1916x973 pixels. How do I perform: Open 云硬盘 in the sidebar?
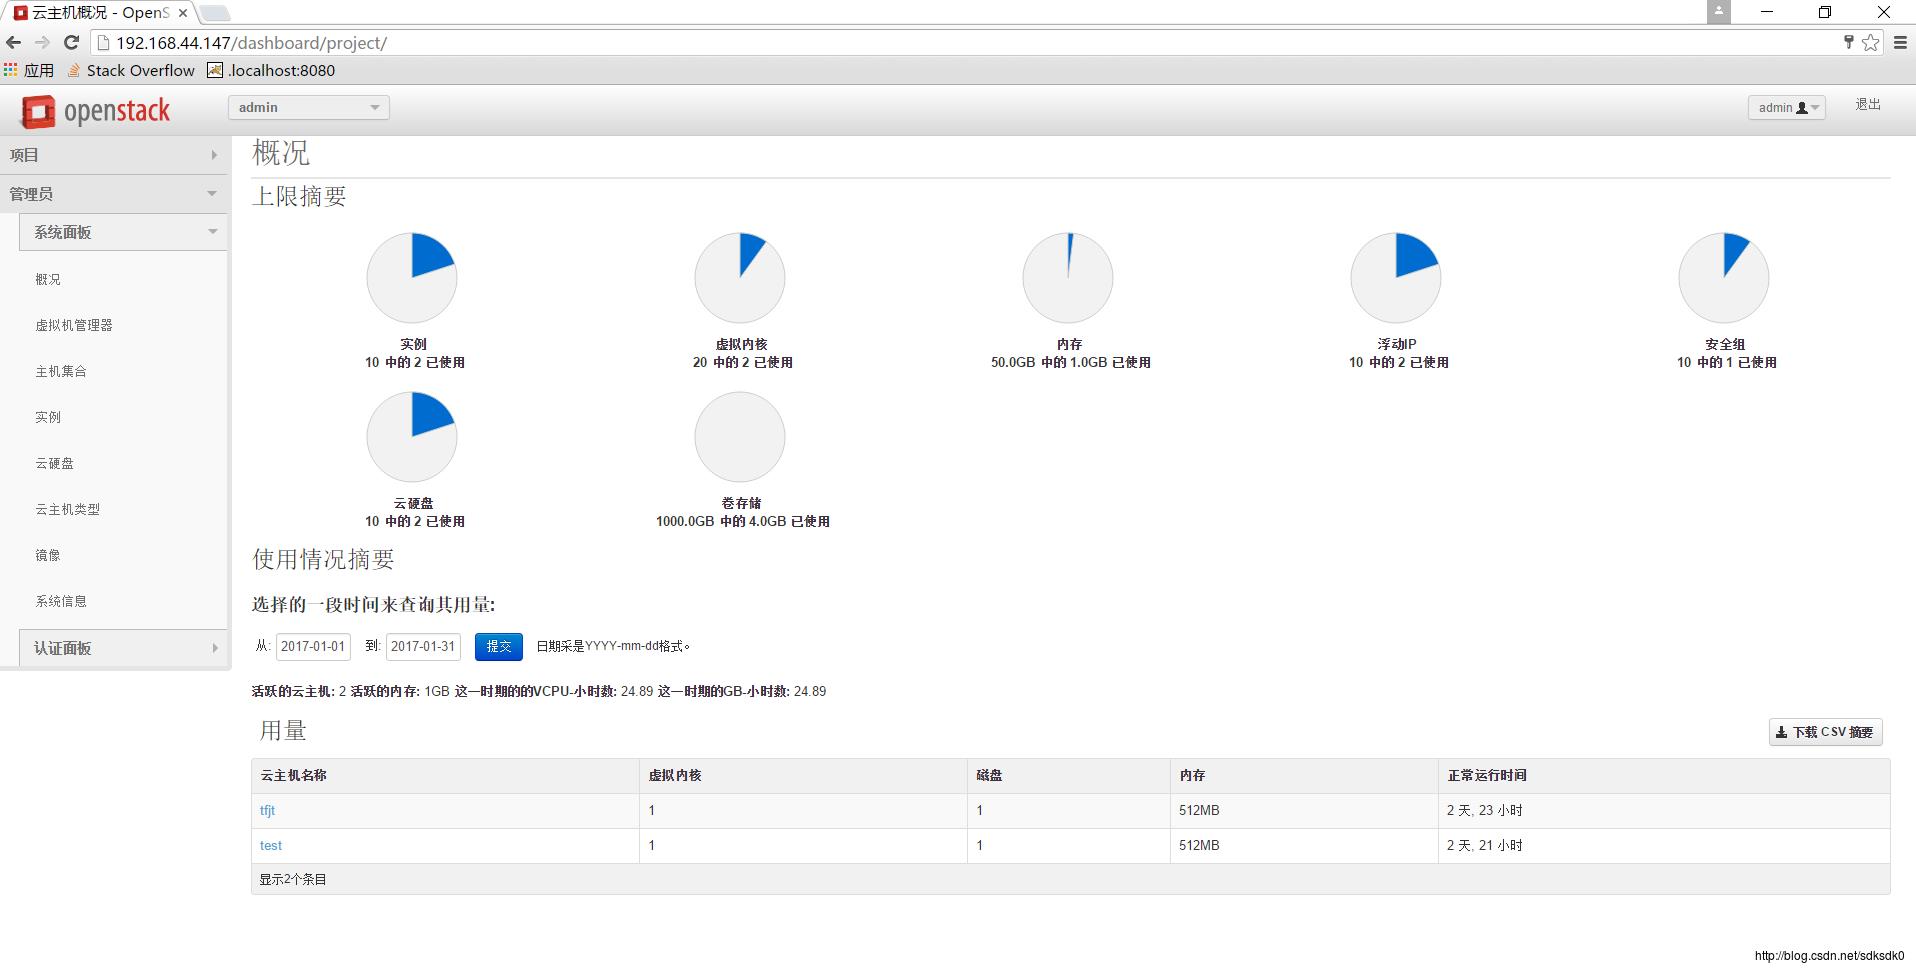tap(54, 463)
